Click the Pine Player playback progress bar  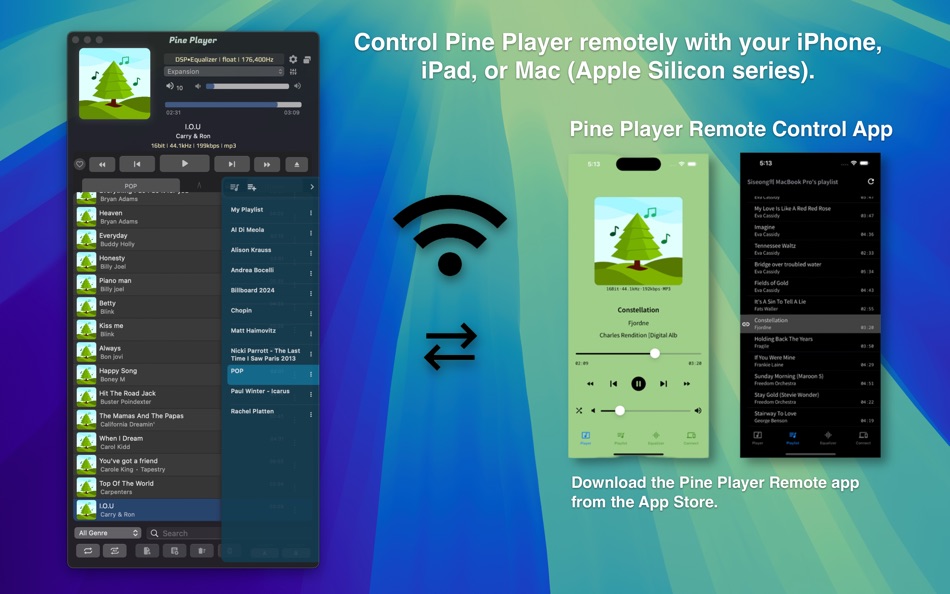click(233, 105)
